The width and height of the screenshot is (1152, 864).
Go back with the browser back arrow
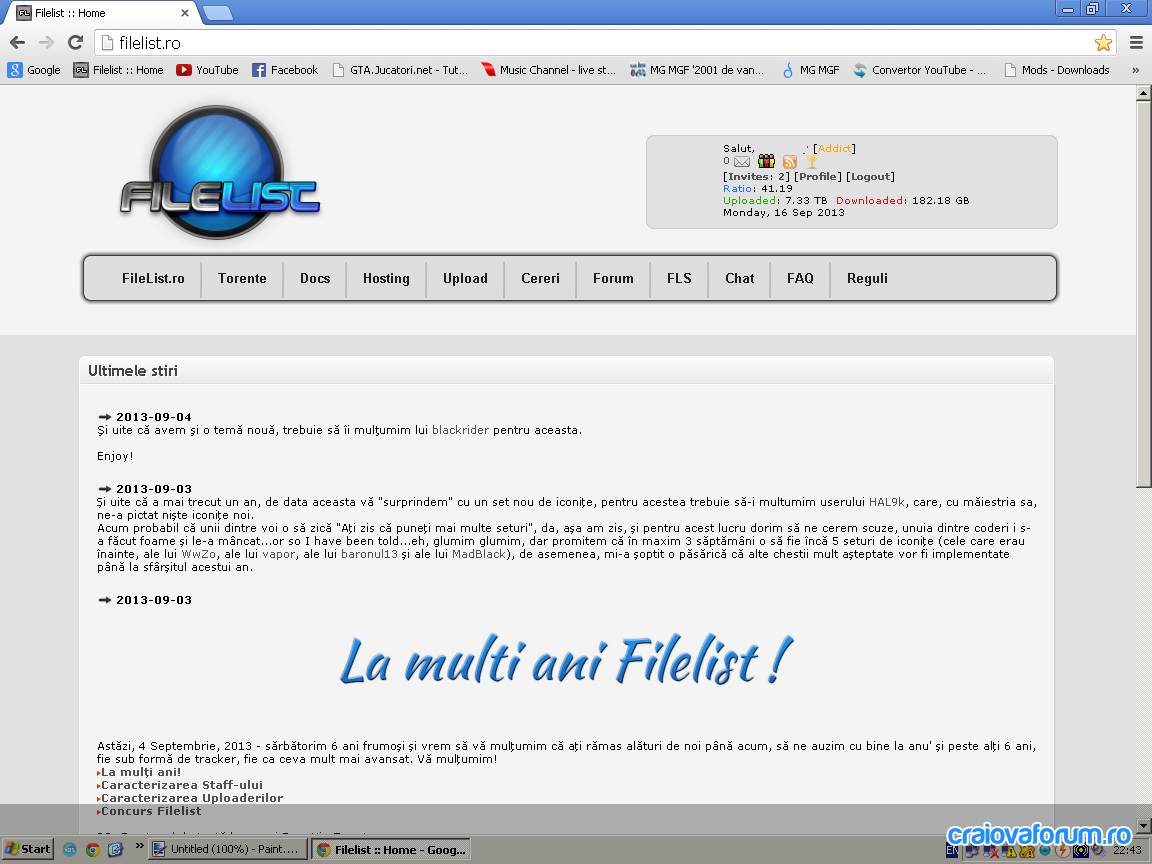click(x=17, y=43)
